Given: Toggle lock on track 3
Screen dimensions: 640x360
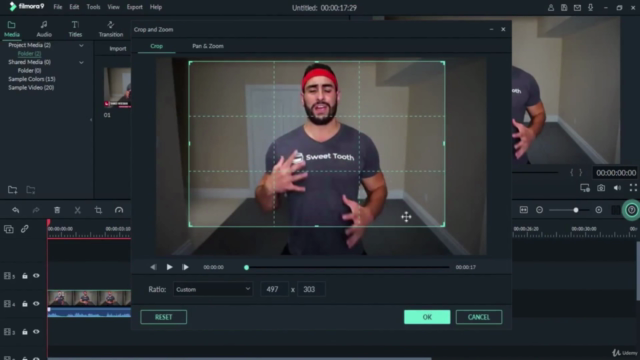Looking at the screenshot, I should point(24,332).
